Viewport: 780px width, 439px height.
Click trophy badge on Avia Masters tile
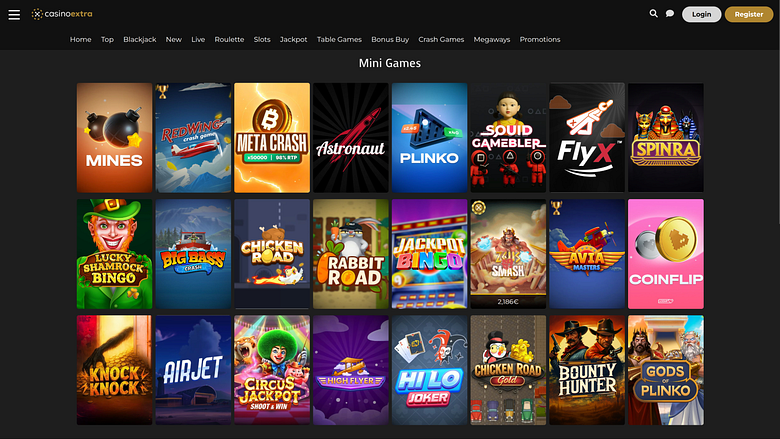click(x=556, y=208)
